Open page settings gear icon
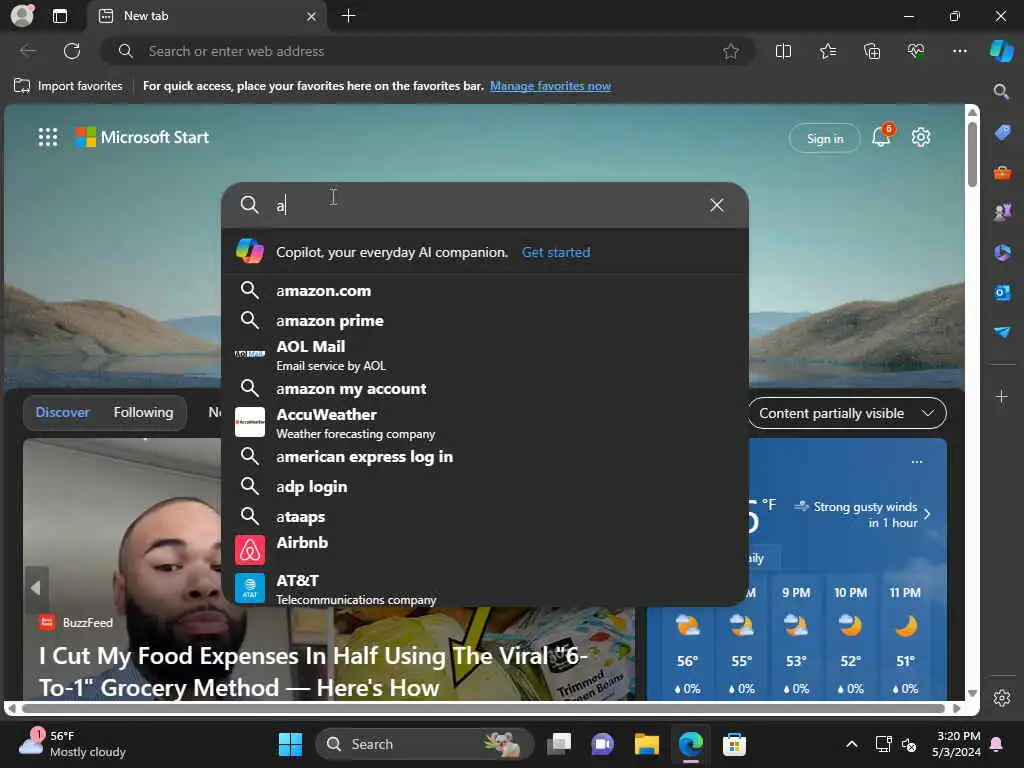 921,137
